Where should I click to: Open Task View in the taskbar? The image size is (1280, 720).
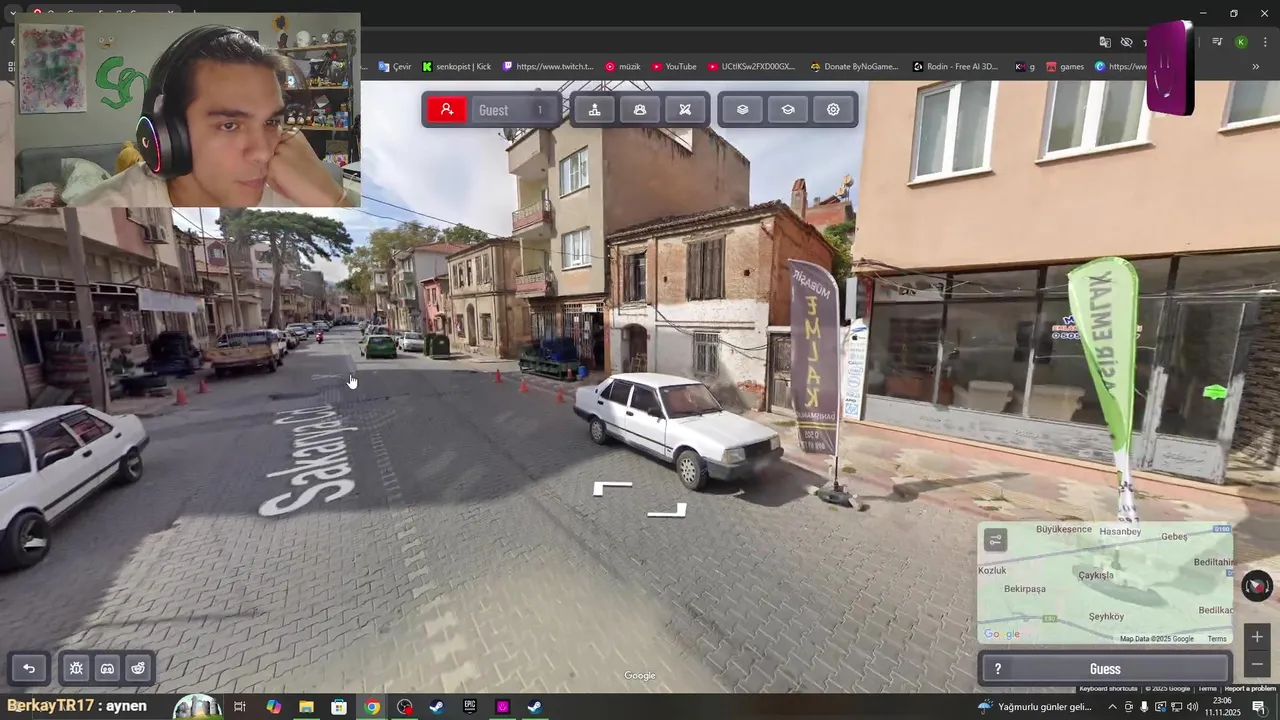pyautogui.click(x=240, y=707)
